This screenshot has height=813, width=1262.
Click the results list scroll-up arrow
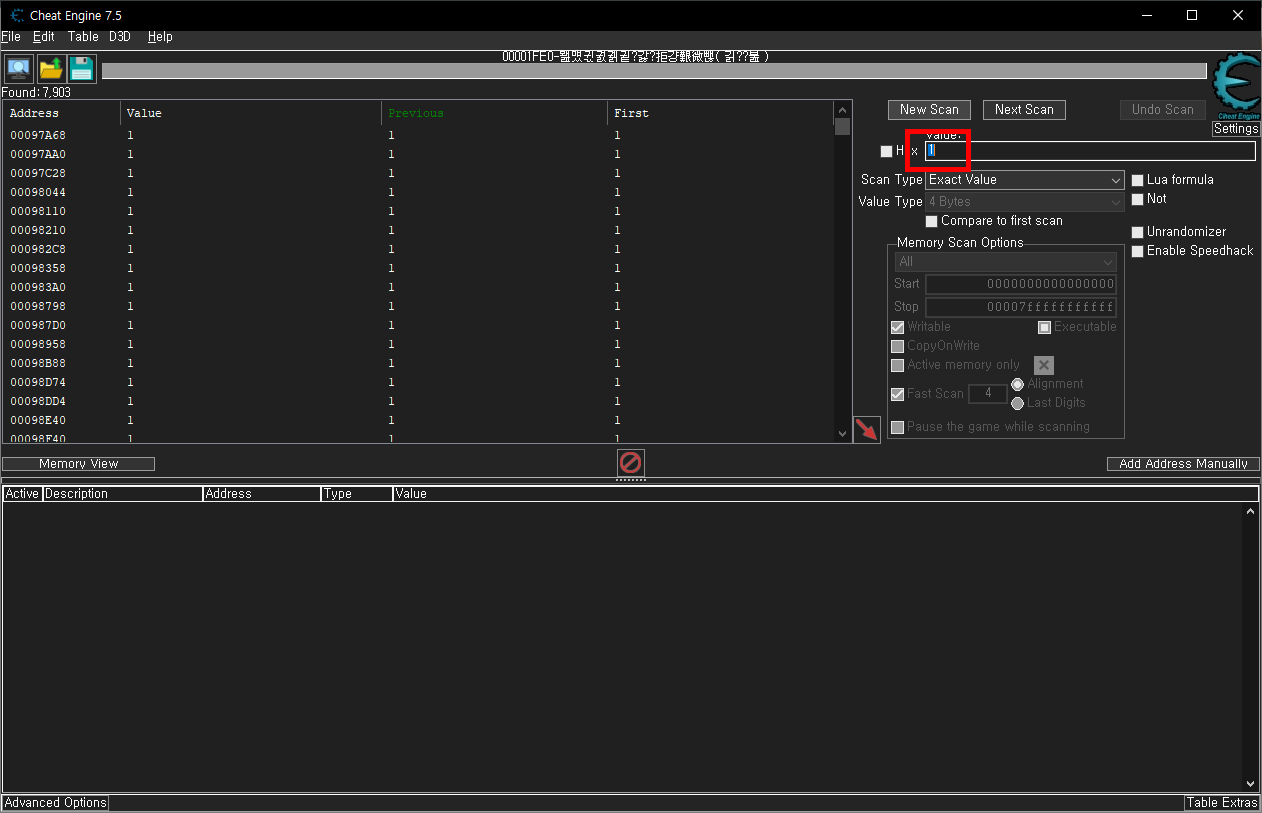[x=842, y=110]
